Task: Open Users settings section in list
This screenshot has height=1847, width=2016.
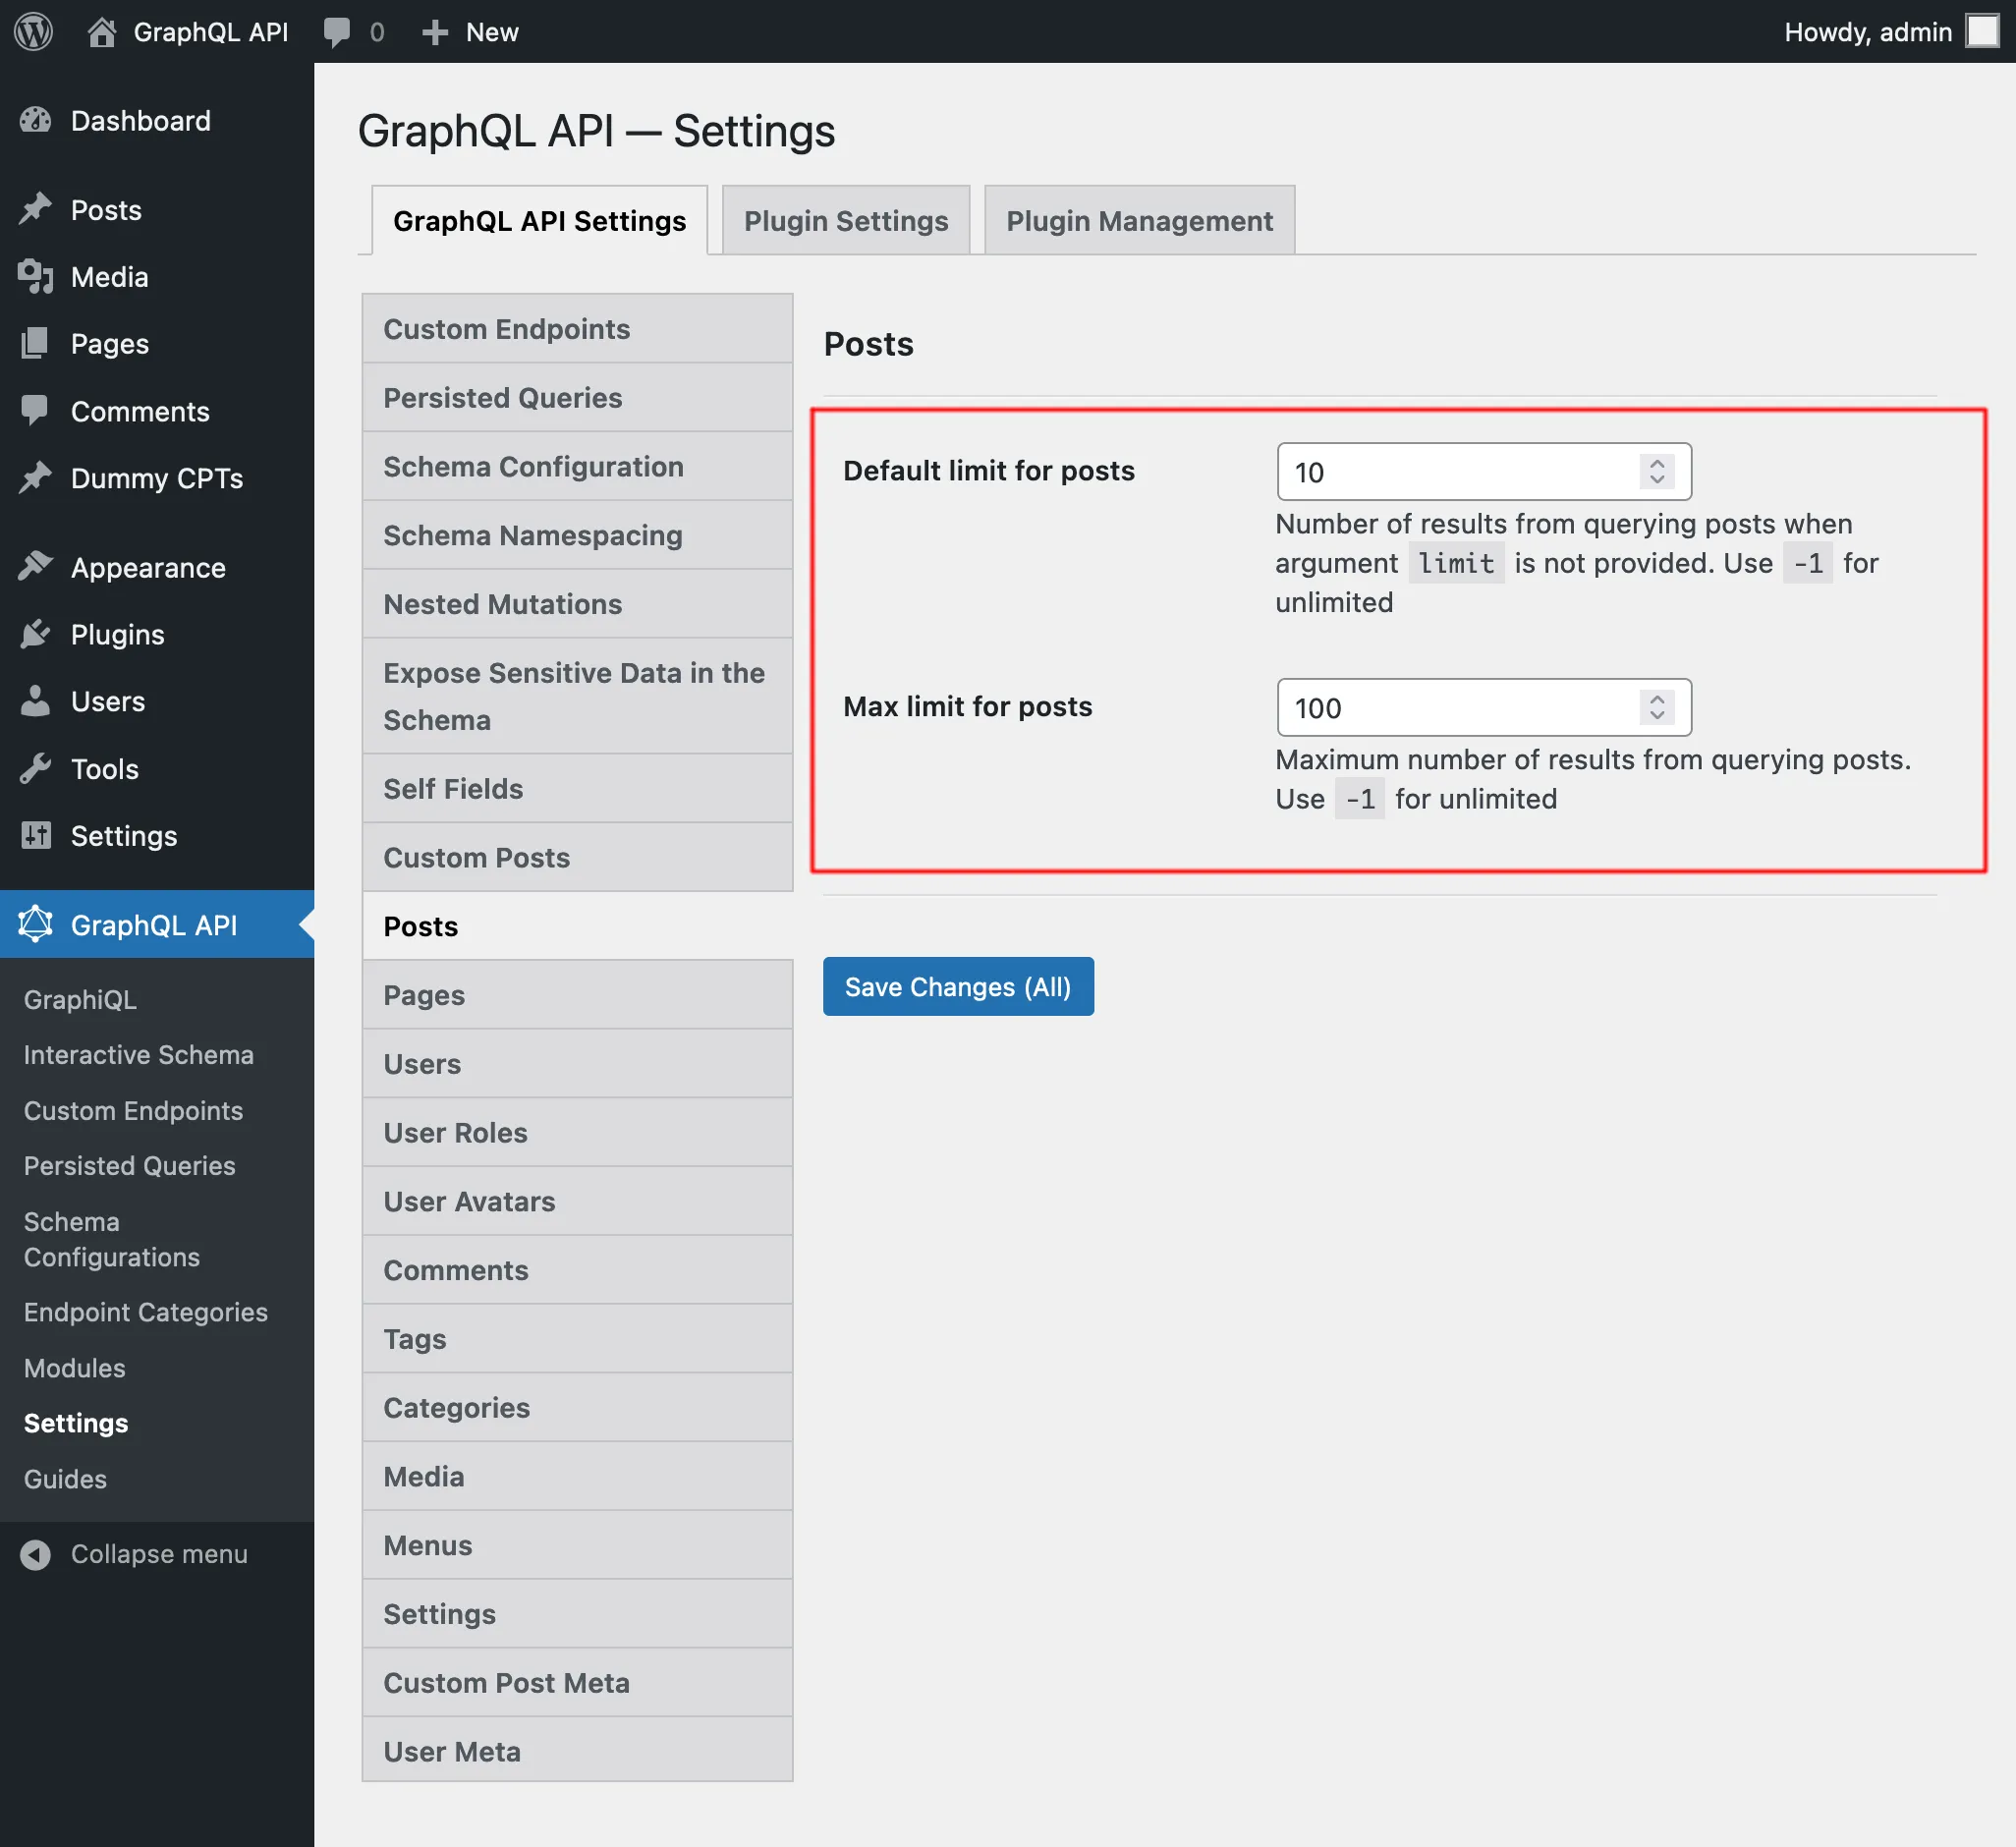Action: [577, 1064]
